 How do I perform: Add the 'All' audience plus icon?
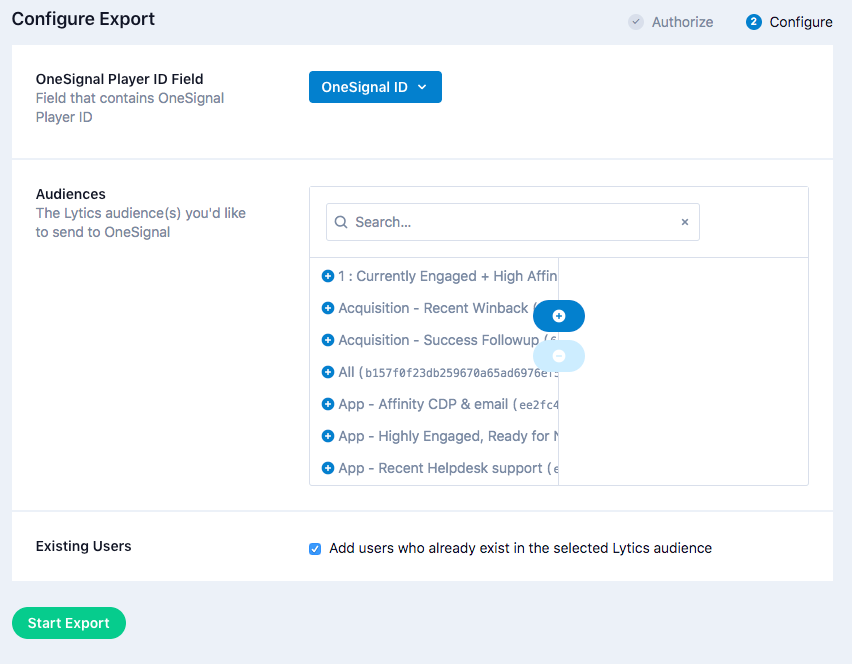pos(328,372)
